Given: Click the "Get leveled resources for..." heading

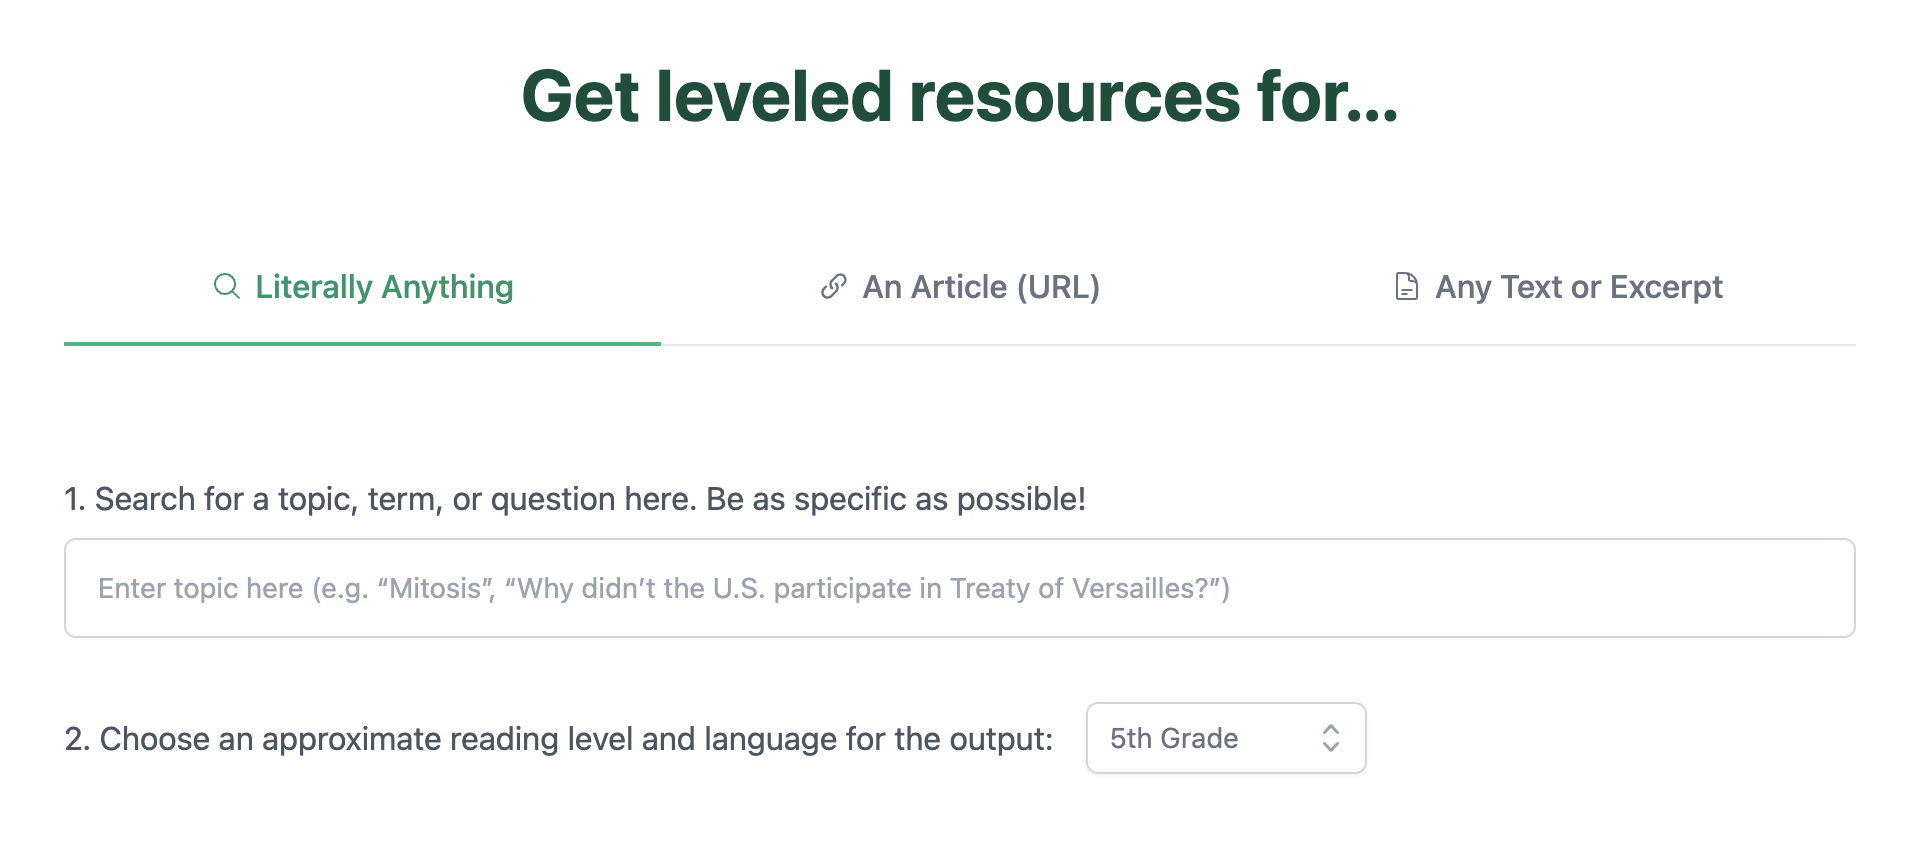Looking at the screenshot, I should (x=959, y=97).
